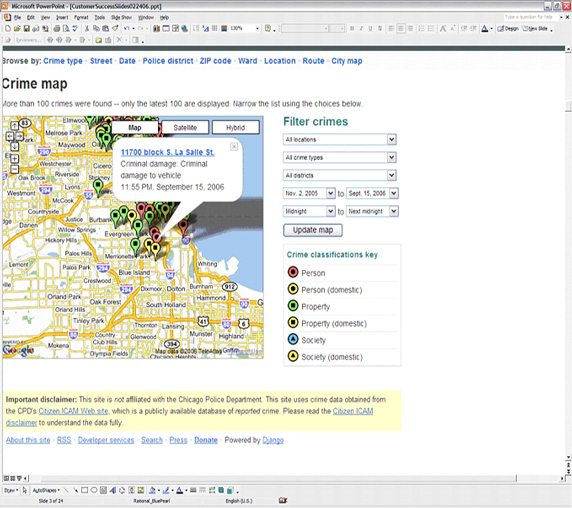Click the Type a question for help box
572x508 pixels.
[x=530, y=17]
